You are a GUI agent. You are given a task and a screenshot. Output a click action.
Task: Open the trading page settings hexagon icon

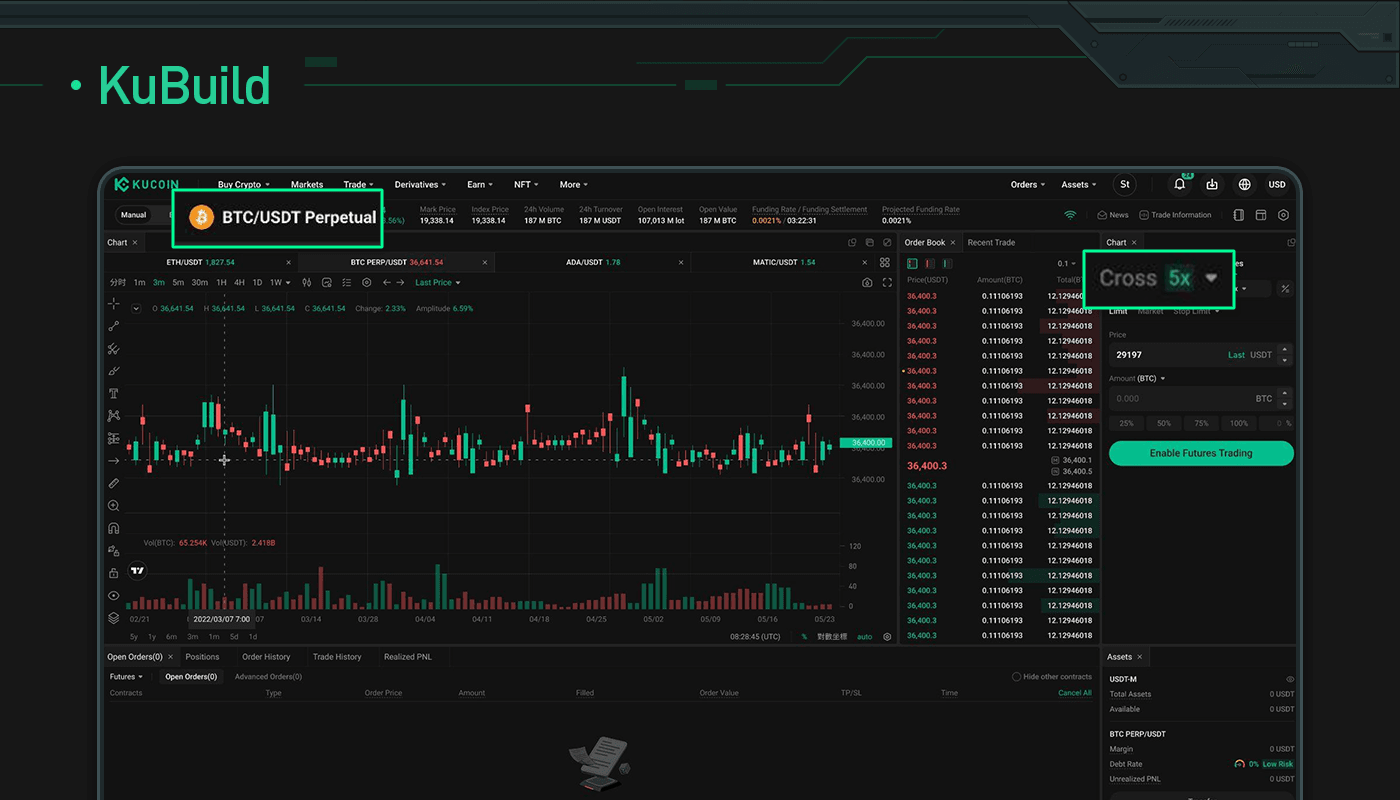pyautogui.click(x=1284, y=215)
